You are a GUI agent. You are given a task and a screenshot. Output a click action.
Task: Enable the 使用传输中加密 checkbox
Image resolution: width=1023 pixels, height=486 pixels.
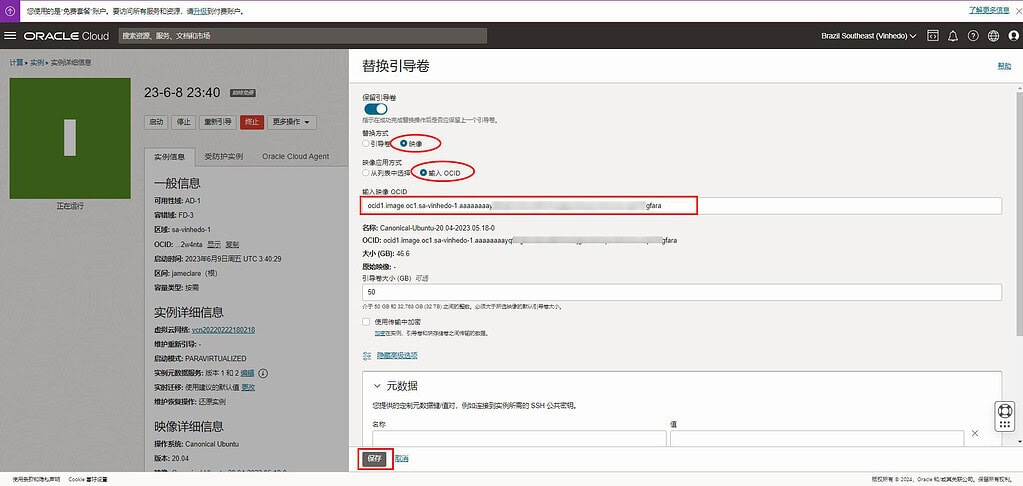click(367, 322)
